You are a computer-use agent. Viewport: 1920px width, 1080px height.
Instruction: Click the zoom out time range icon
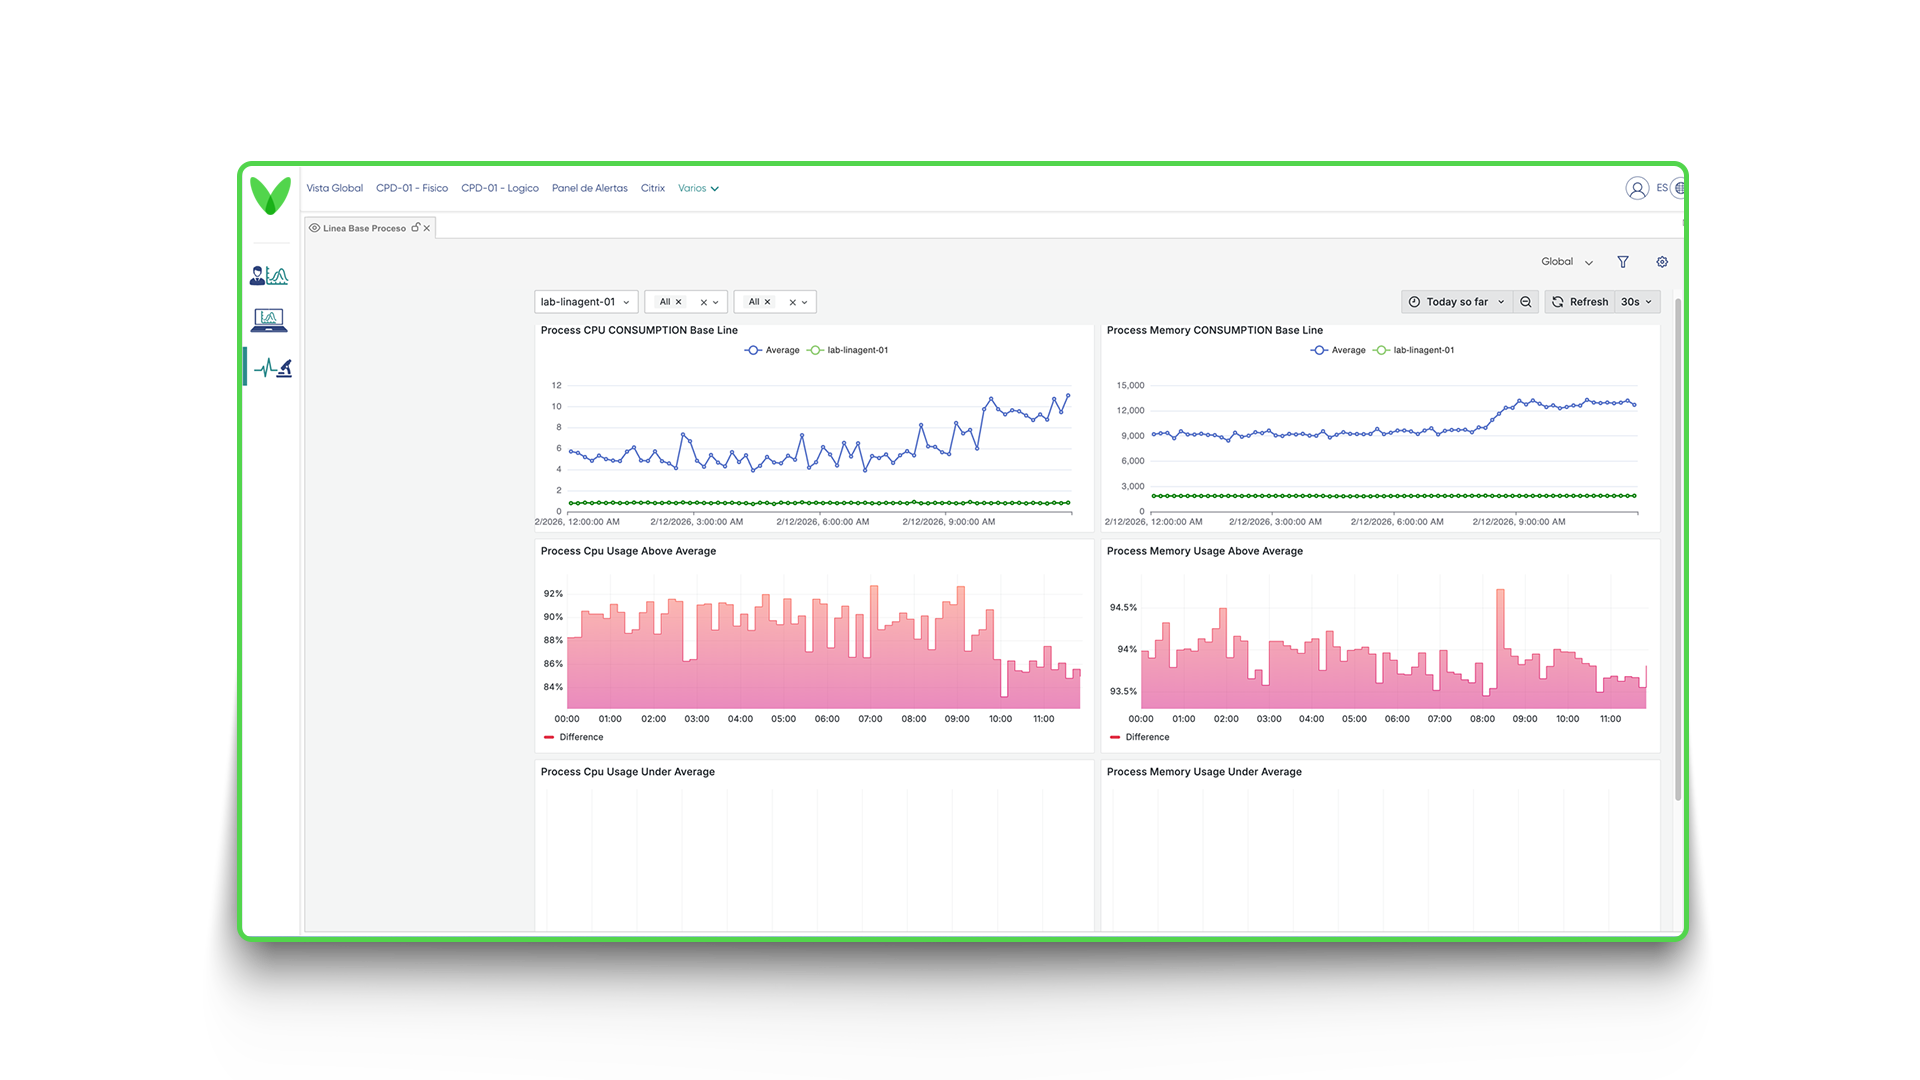[x=1526, y=302]
